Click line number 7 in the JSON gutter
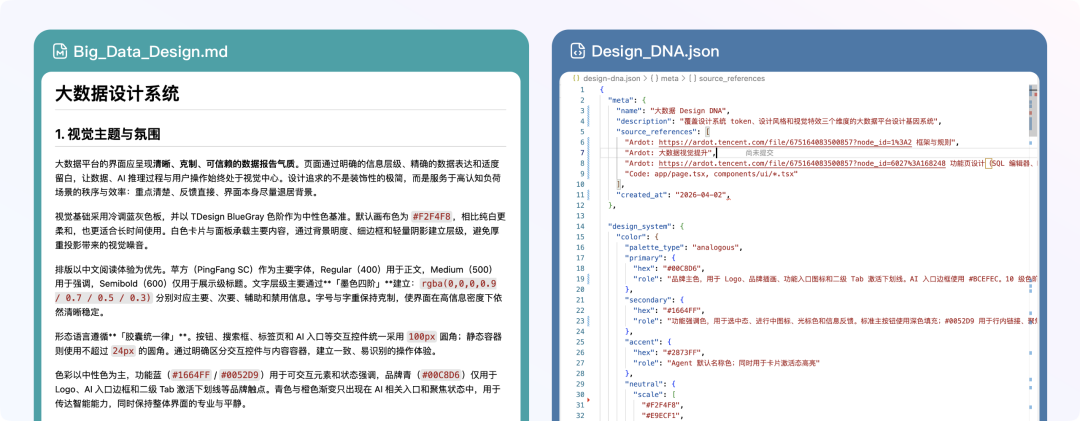This screenshot has width=1080, height=421. coord(582,153)
